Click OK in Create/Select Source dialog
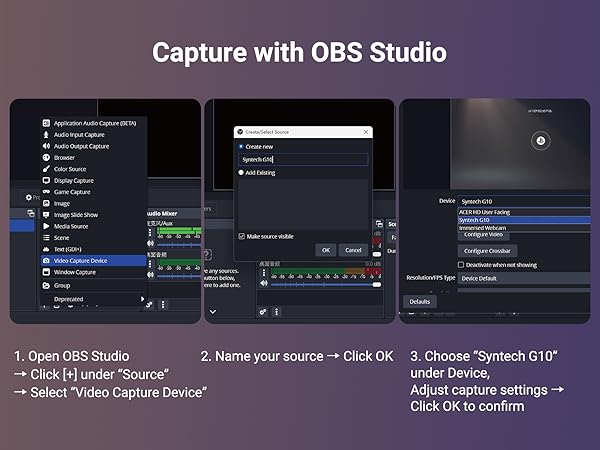600x450 pixels. pyautogui.click(x=326, y=250)
